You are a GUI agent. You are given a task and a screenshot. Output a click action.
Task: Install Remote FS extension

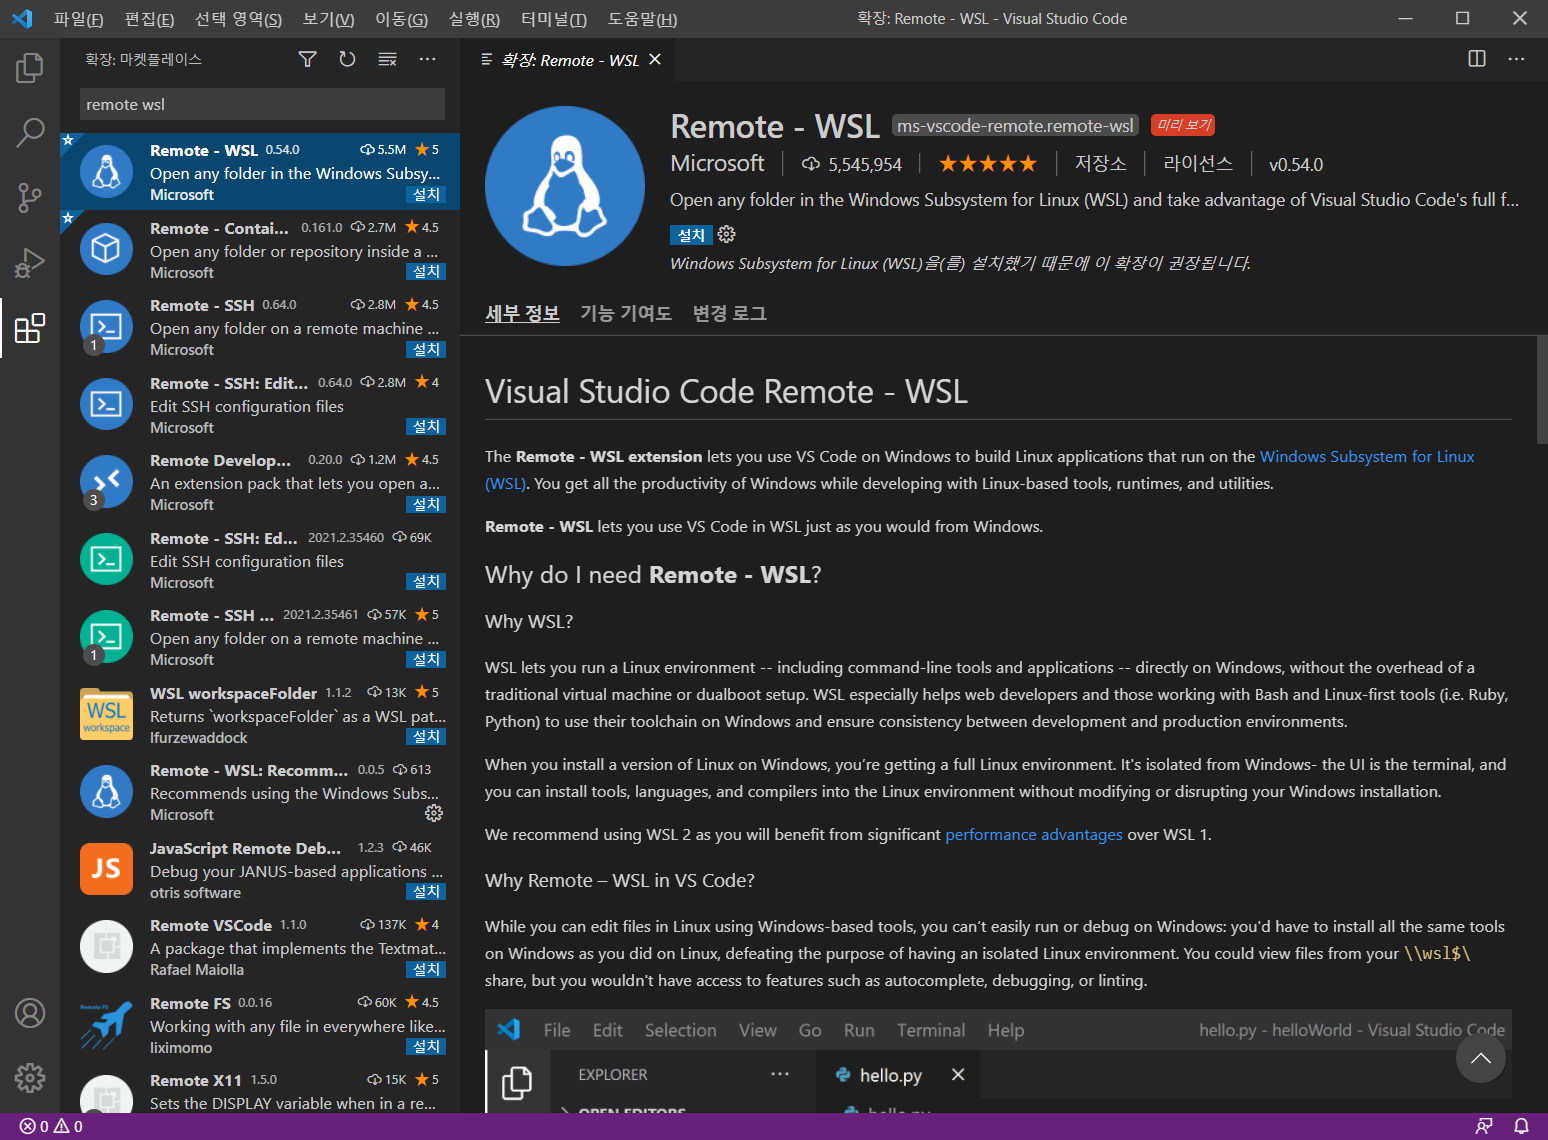pyautogui.click(x=426, y=1046)
